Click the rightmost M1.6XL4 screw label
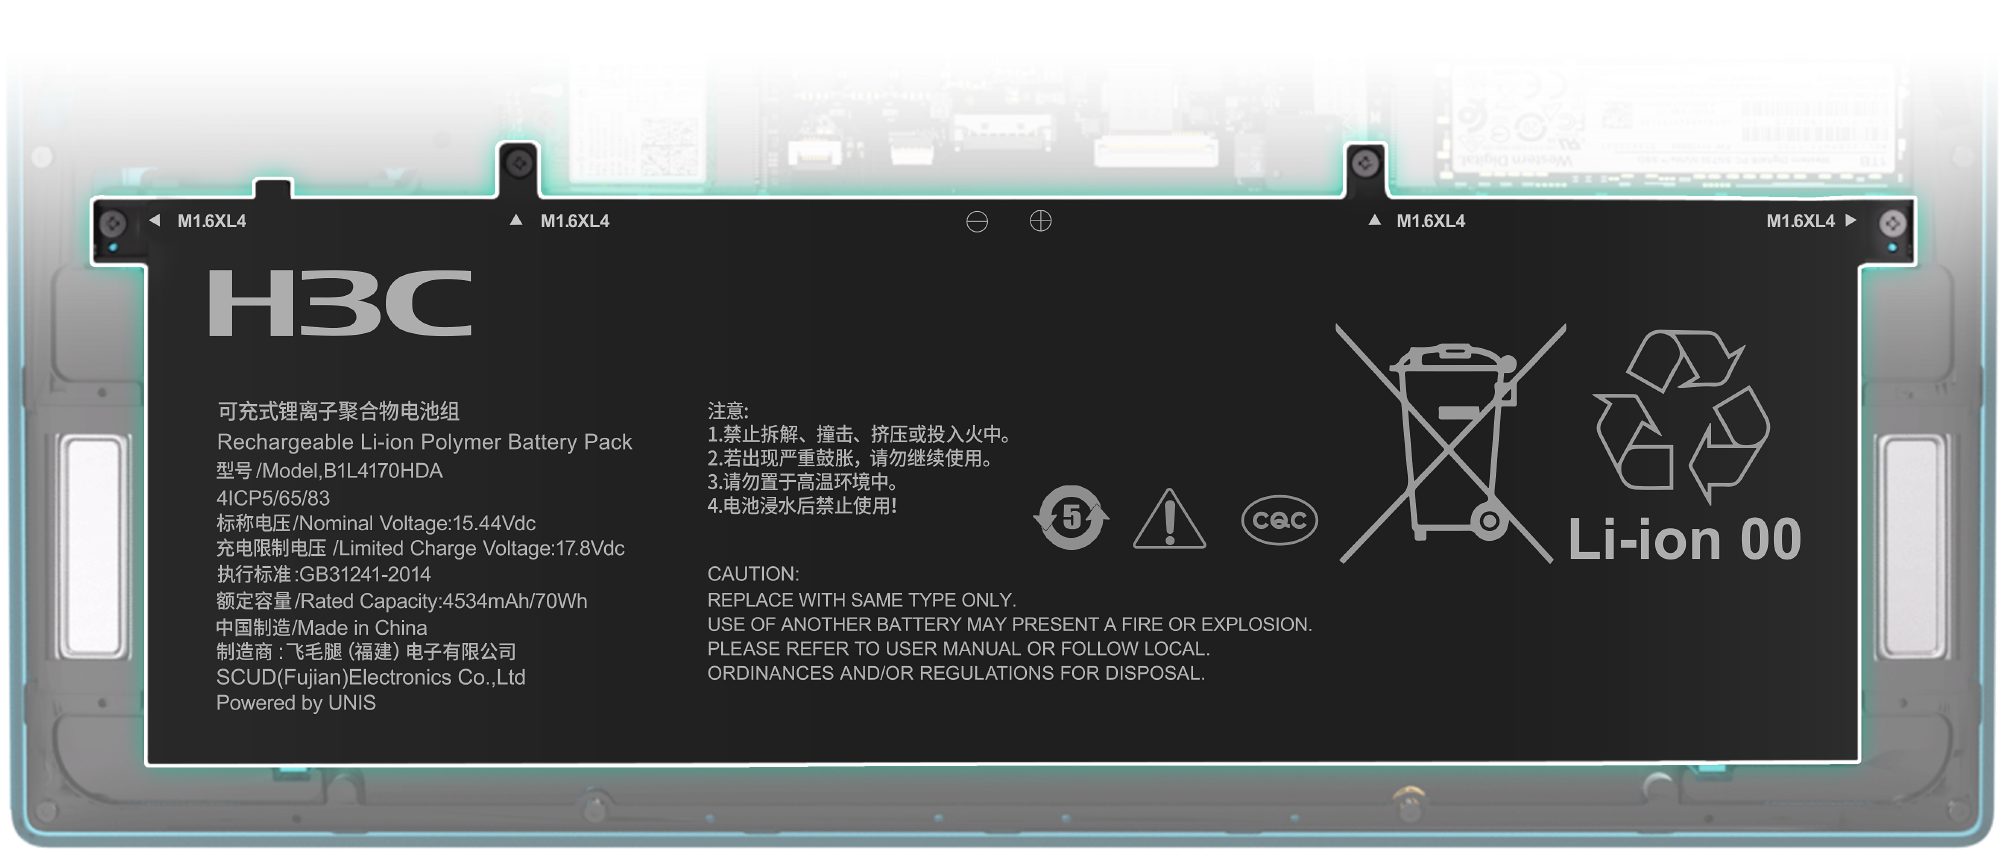Viewport: 2000px width, 850px height. tap(1800, 221)
